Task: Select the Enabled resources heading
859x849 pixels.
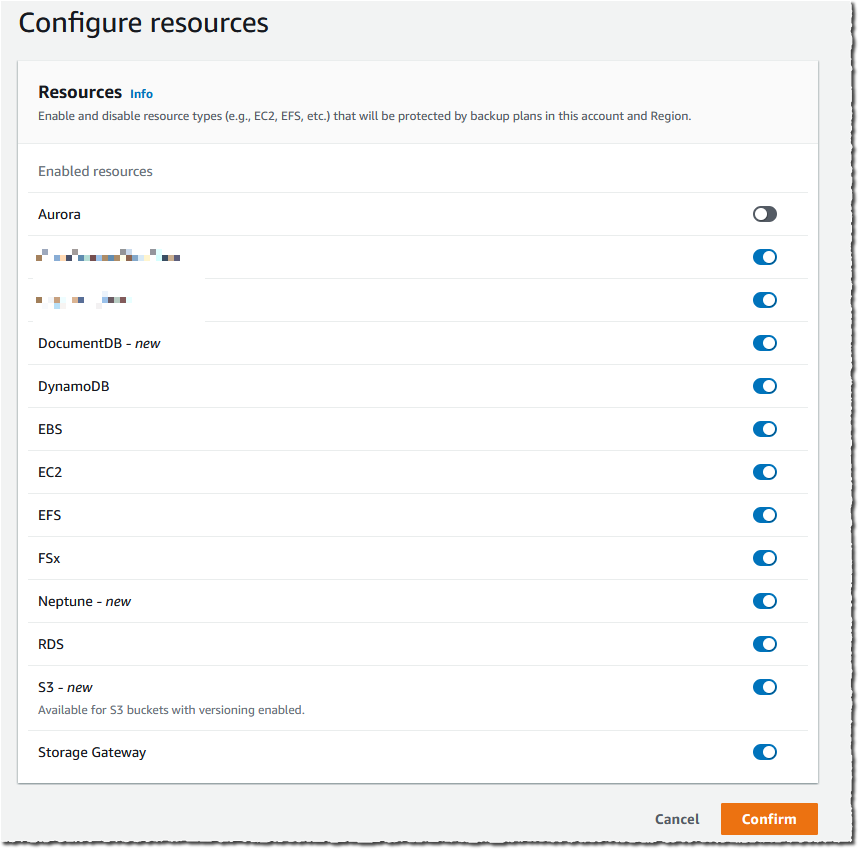Action: click(95, 171)
